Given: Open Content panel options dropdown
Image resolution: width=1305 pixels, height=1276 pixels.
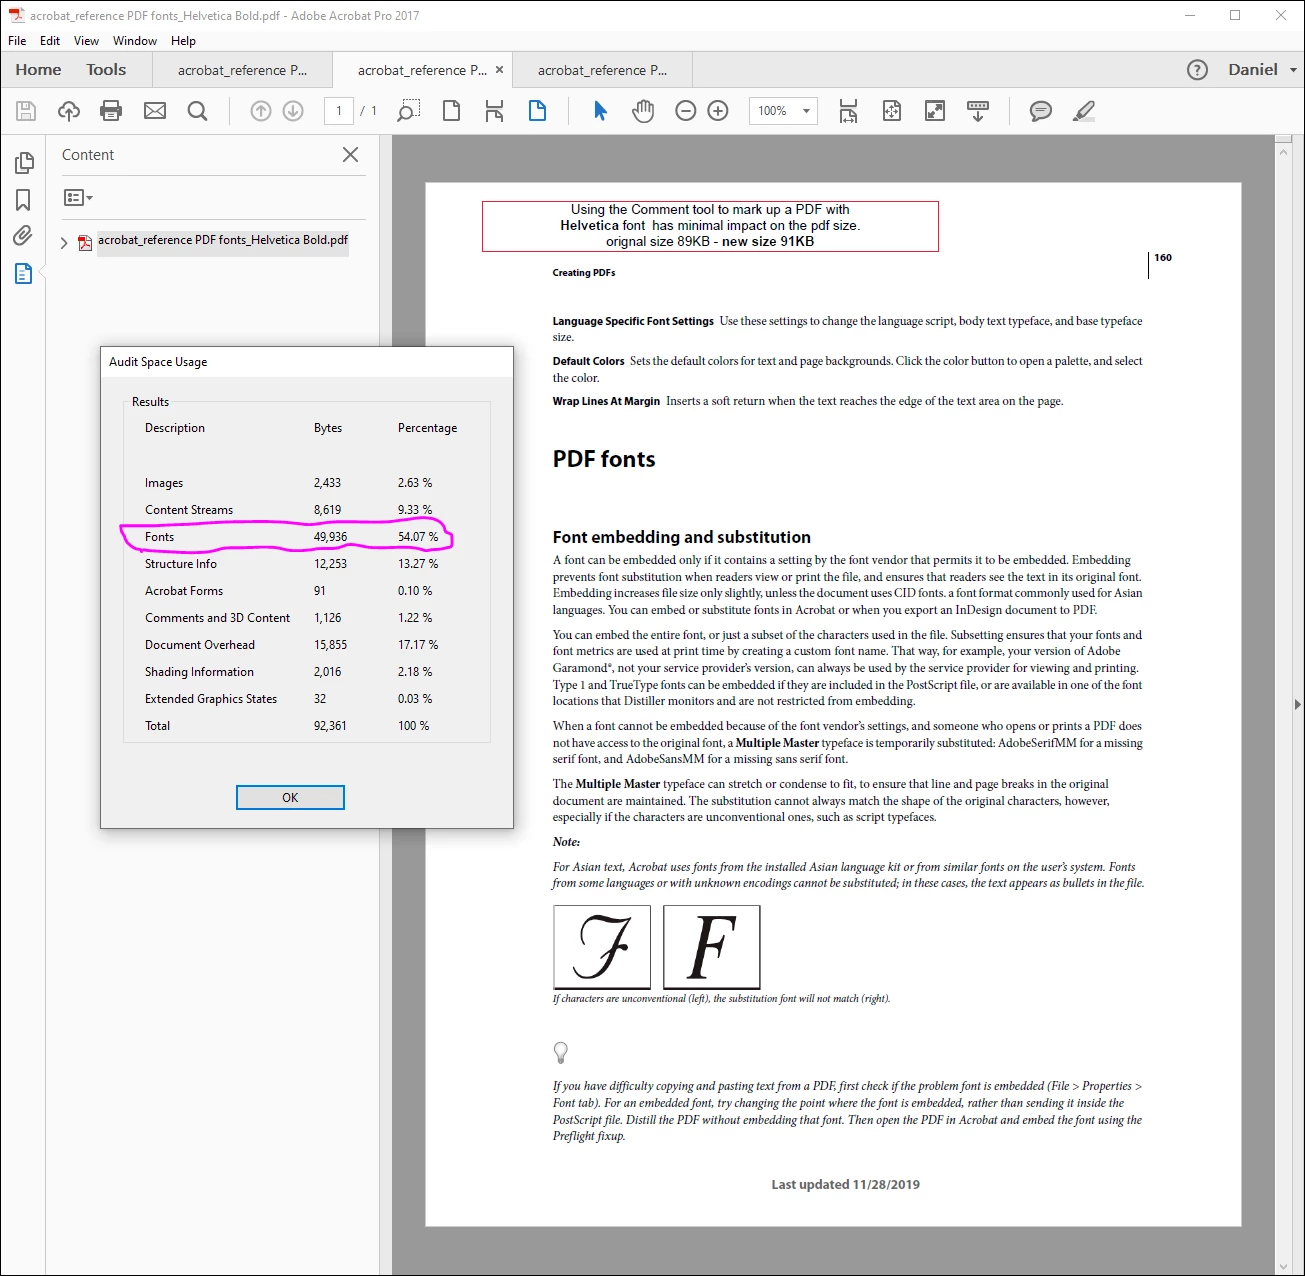Looking at the screenshot, I should click(78, 198).
